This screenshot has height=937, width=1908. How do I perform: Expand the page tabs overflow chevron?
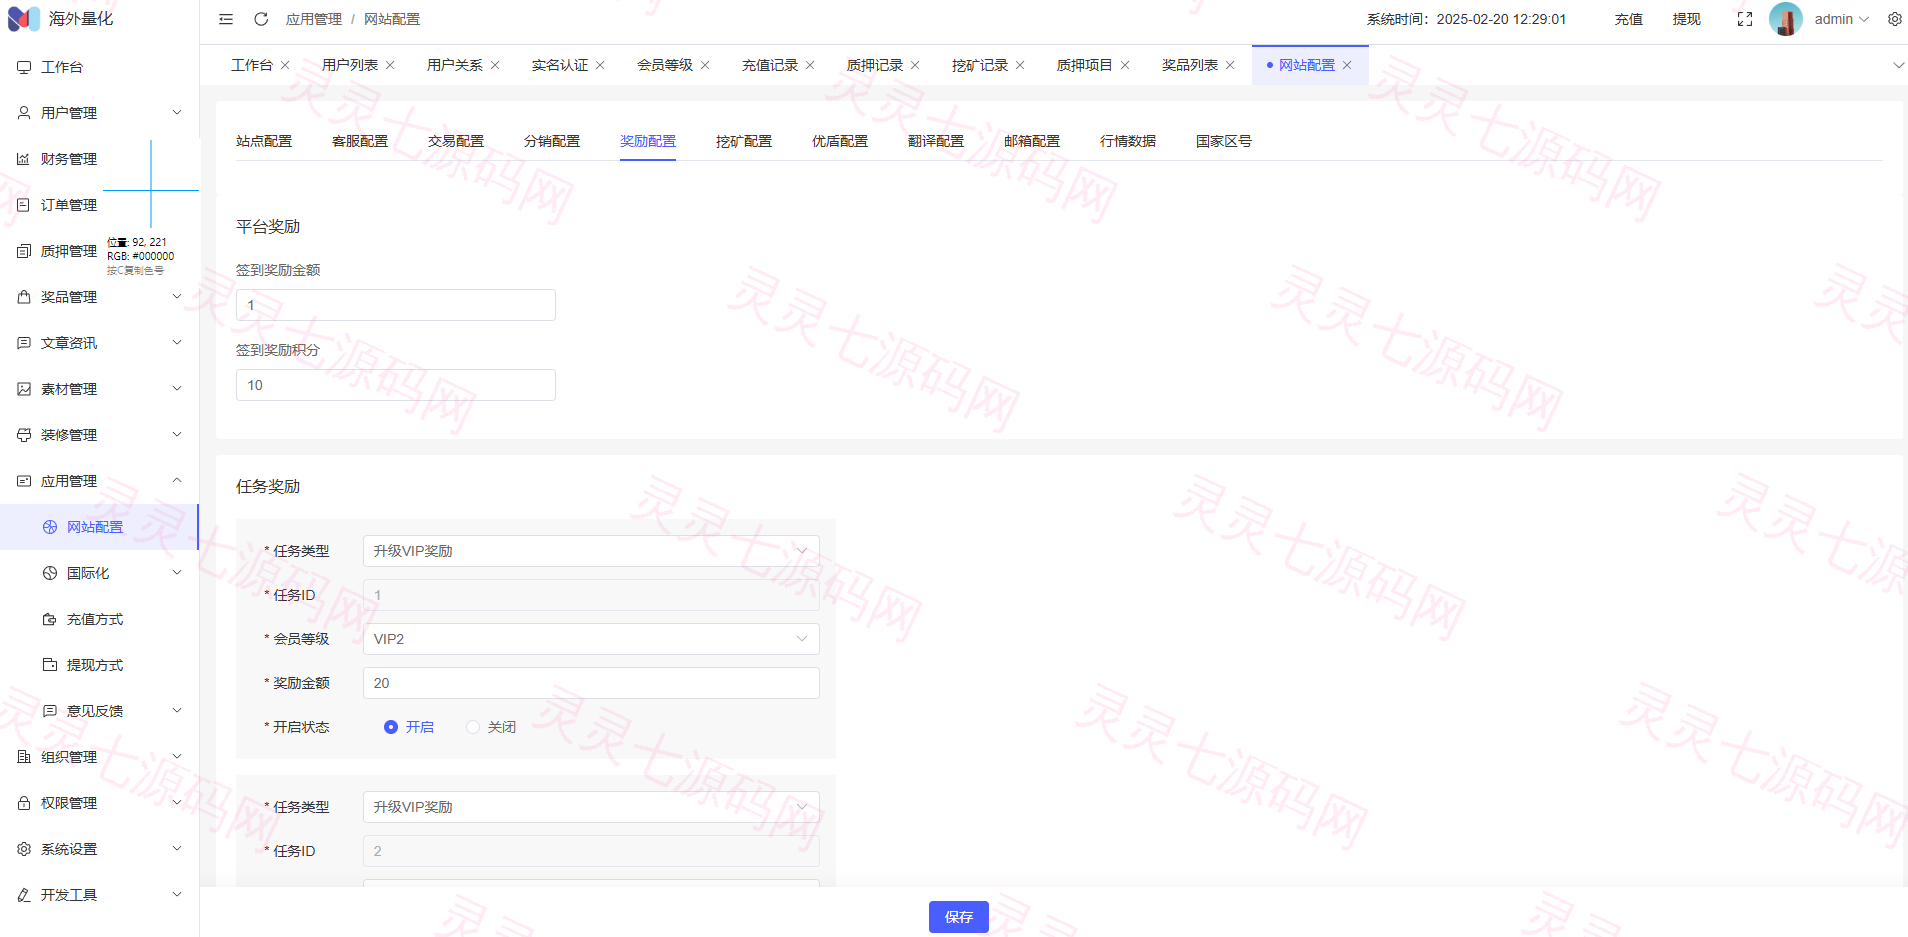point(1898,65)
